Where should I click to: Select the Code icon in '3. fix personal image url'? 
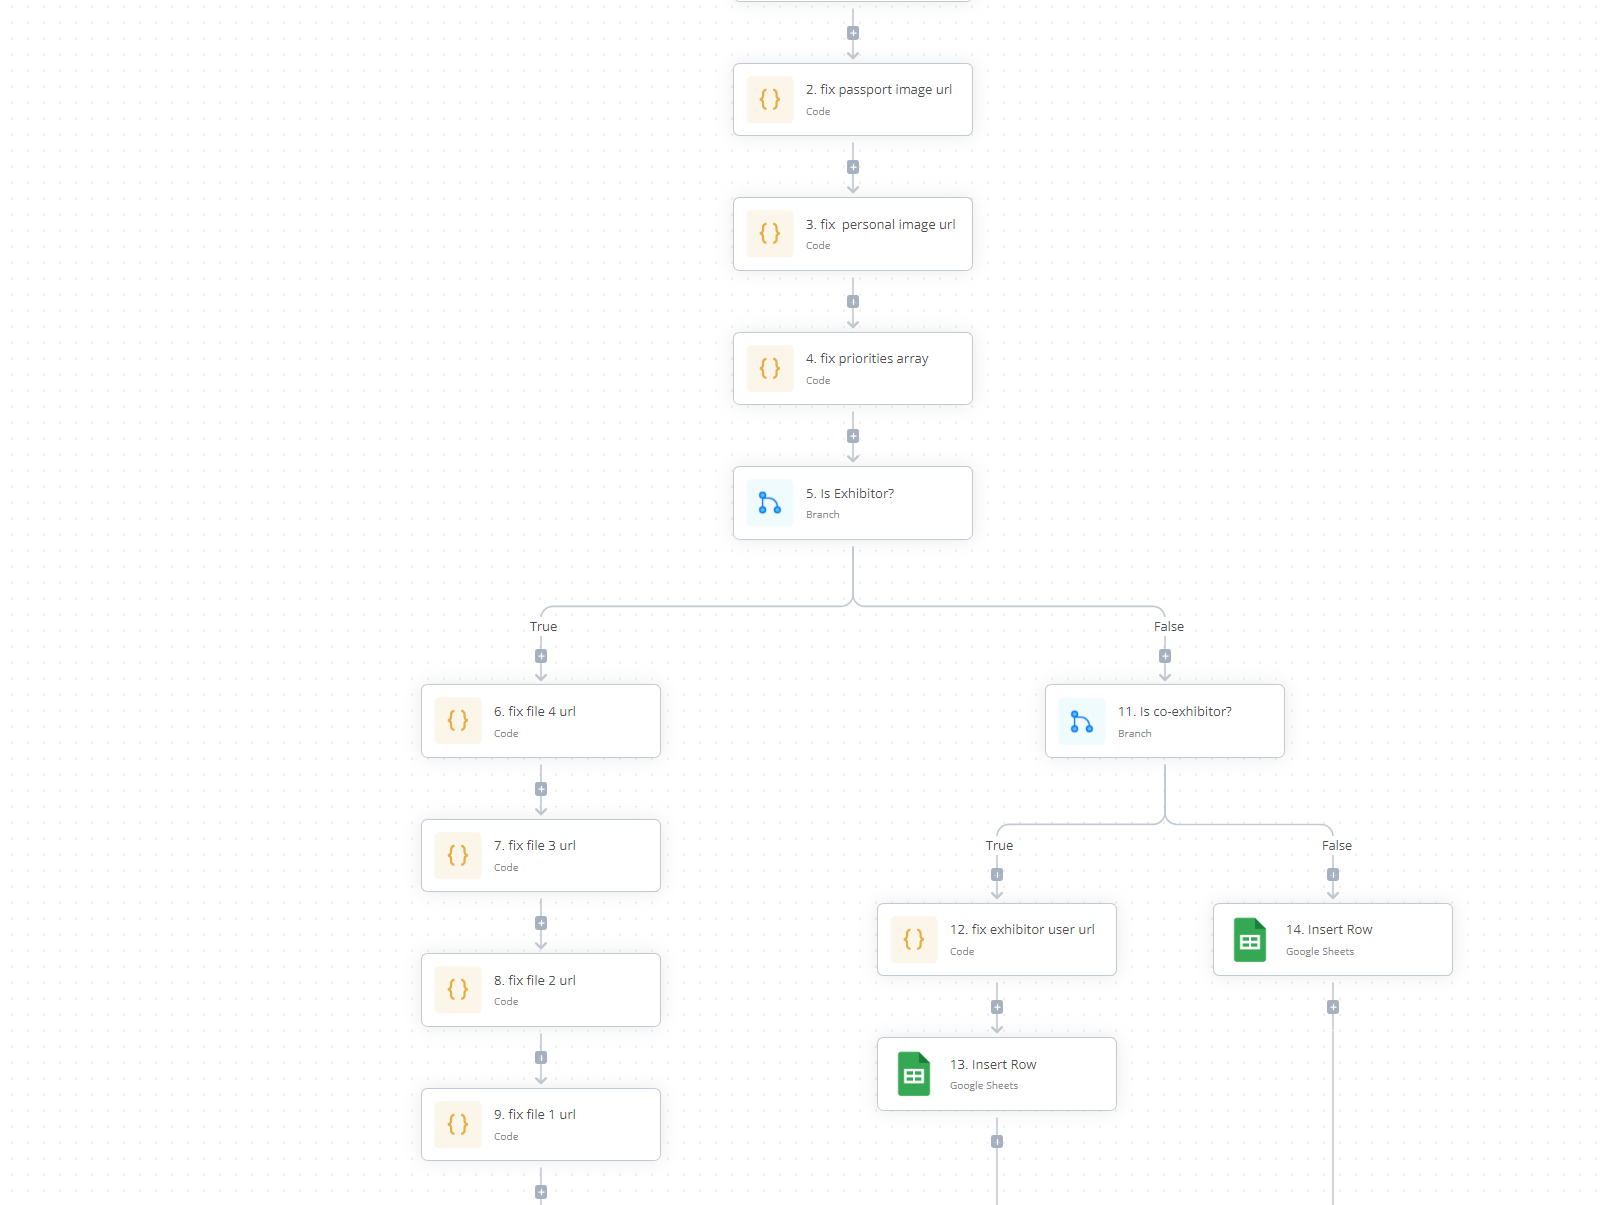[770, 233]
